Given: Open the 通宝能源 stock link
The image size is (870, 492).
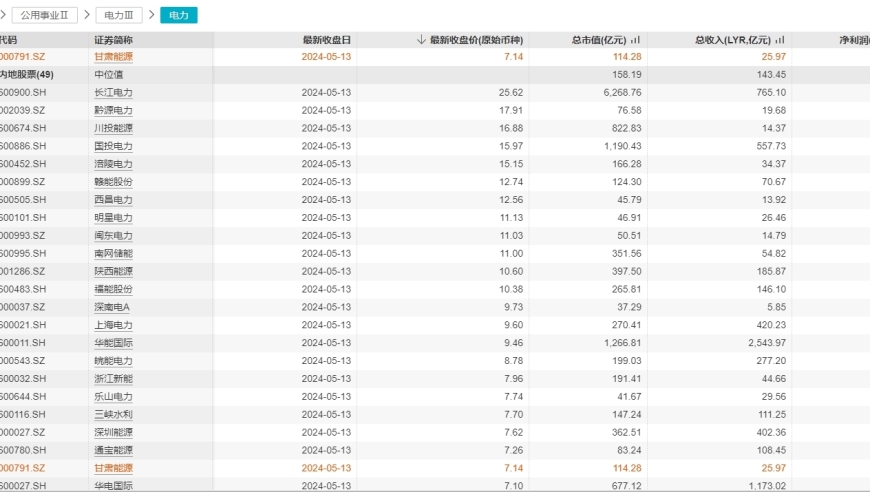Looking at the screenshot, I should pyautogui.click(x=113, y=450).
